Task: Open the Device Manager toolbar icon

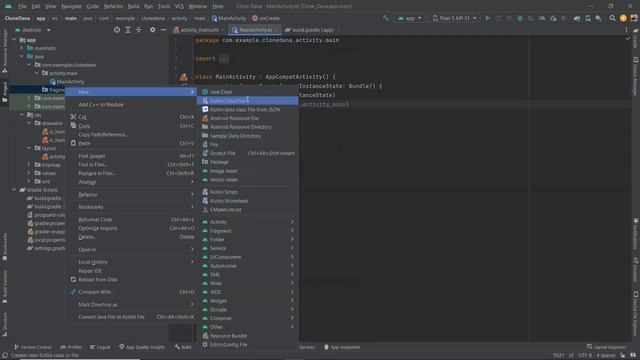Action: [588, 18]
